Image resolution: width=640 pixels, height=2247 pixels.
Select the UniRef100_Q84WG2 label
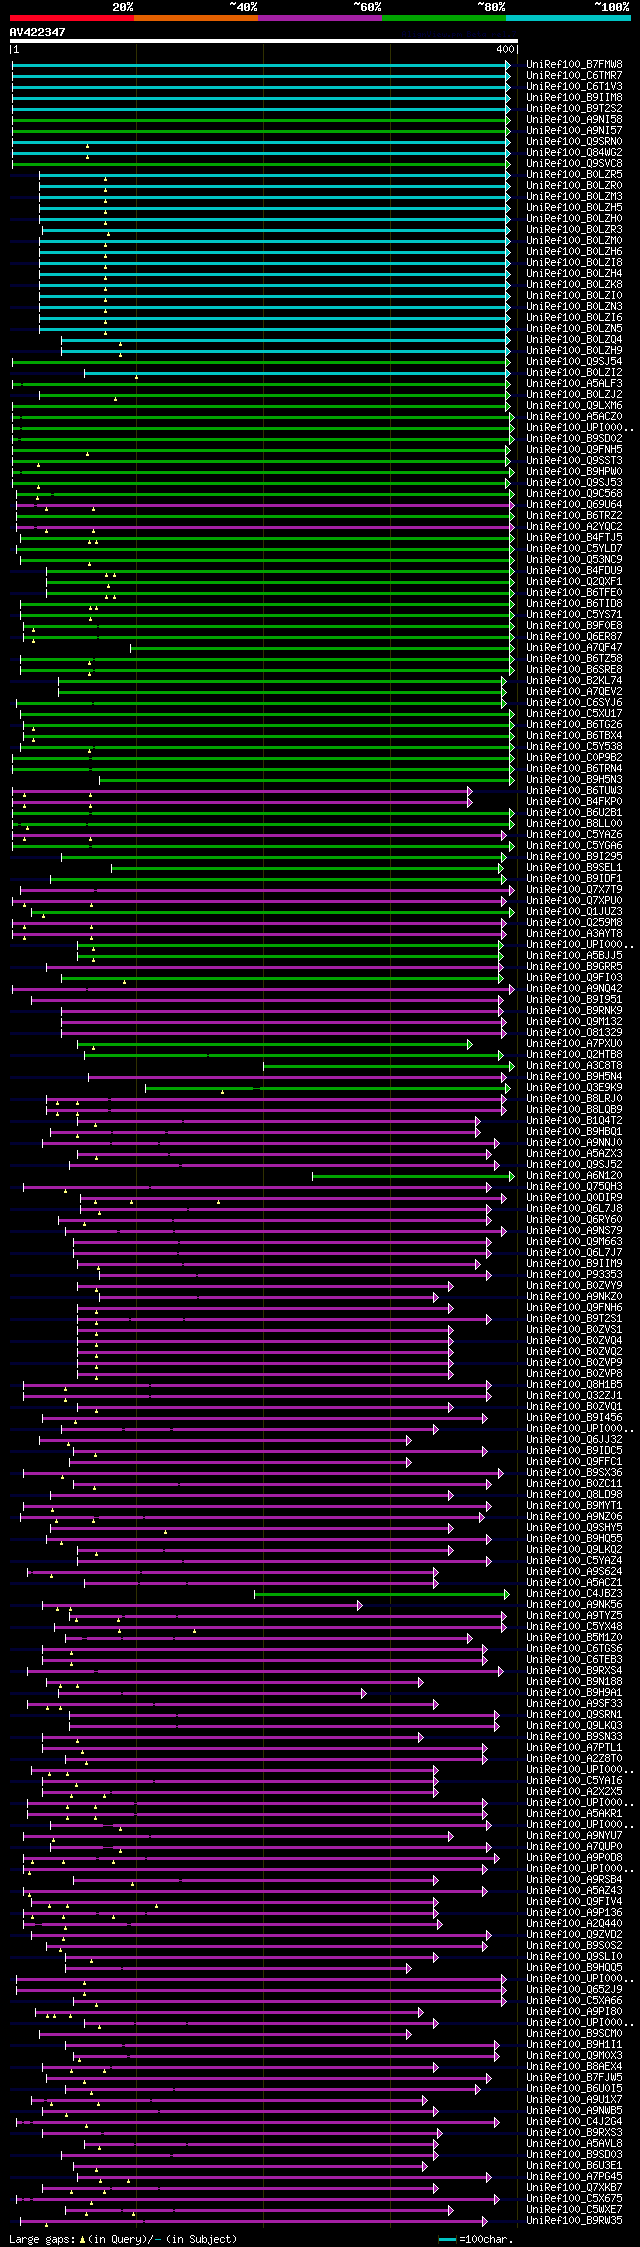point(574,152)
